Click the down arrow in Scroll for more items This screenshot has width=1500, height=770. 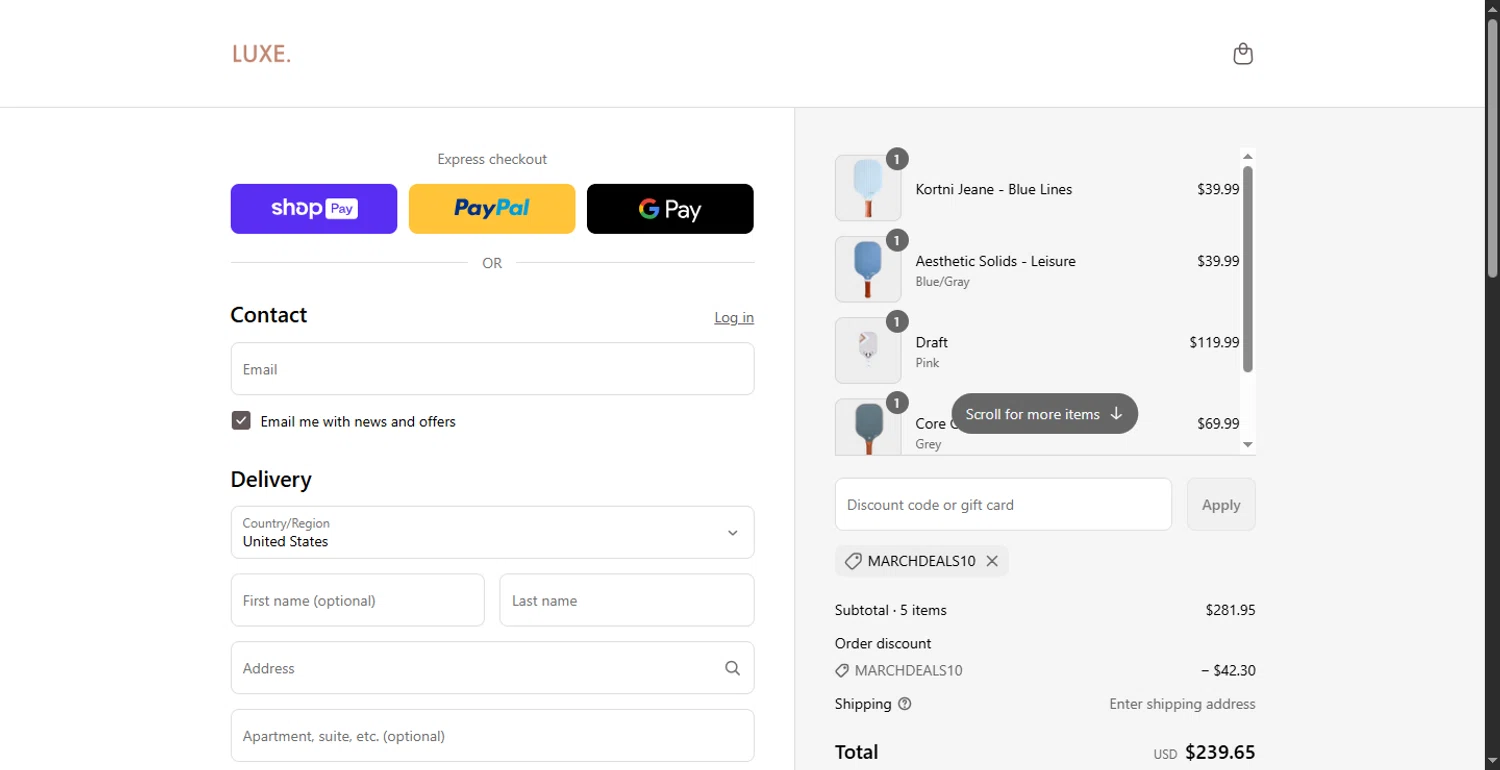[1117, 414]
